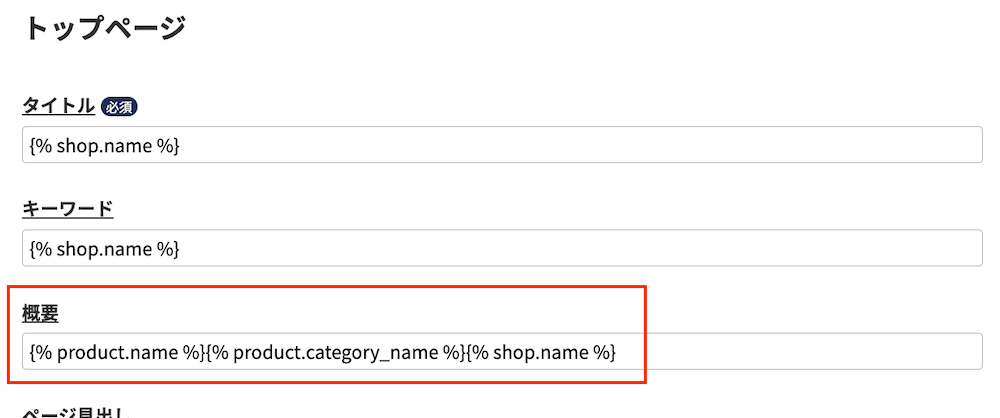Click the partially visible ページ見出し label
1000x418 pixels.
click(77, 413)
